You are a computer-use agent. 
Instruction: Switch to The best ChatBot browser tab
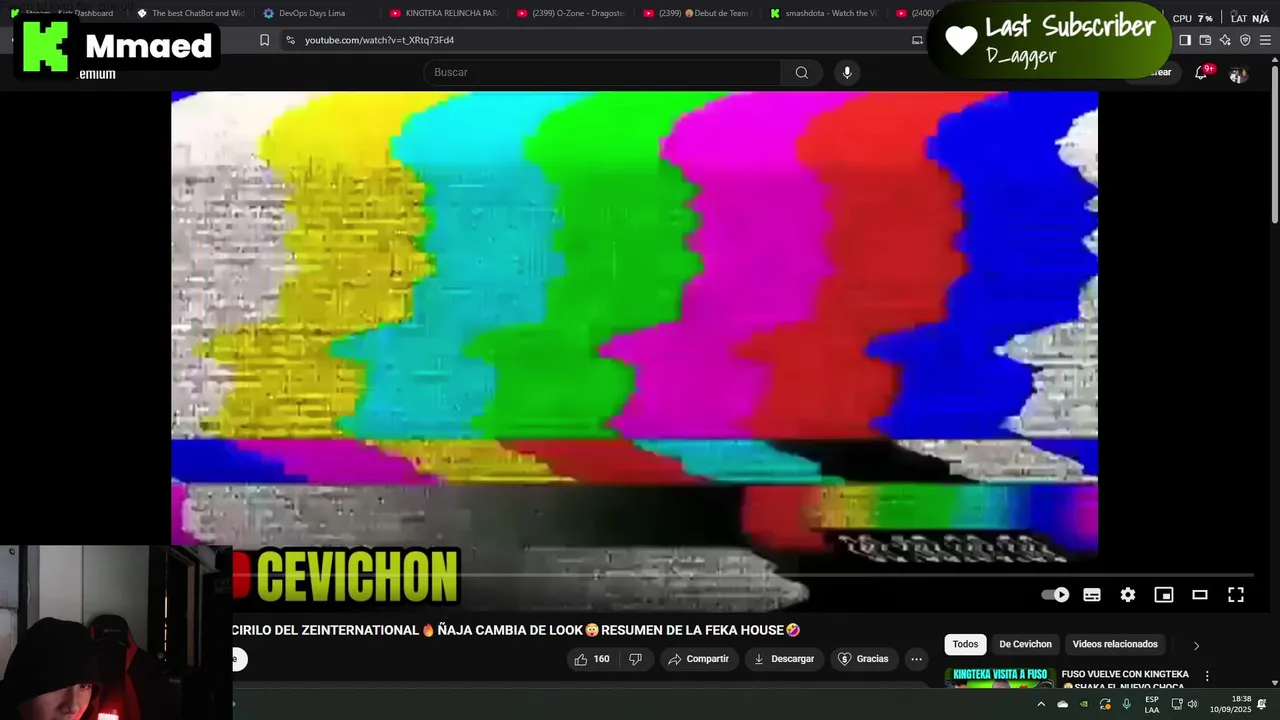tap(190, 13)
